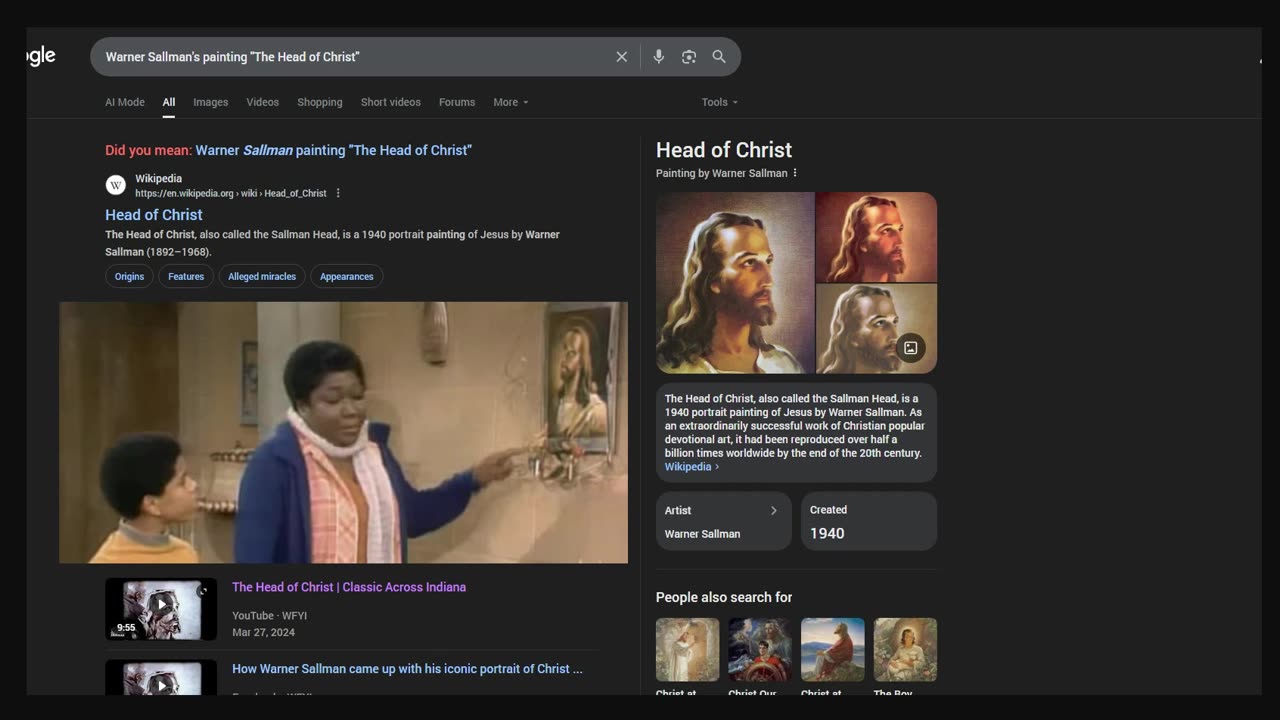
Task: Open the Tools dropdown
Action: coord(719,102)
